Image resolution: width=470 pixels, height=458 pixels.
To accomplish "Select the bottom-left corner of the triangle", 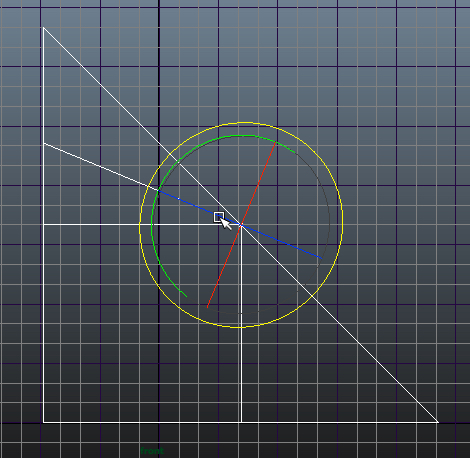I will click(44, 422).
